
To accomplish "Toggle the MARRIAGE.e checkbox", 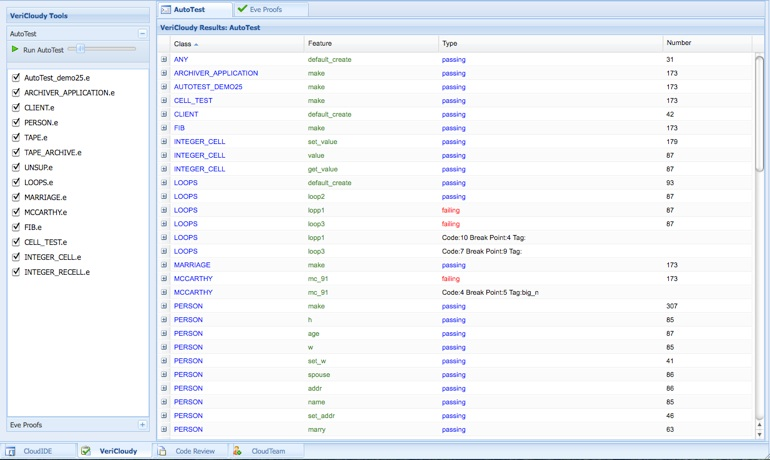I will [16, 196].
